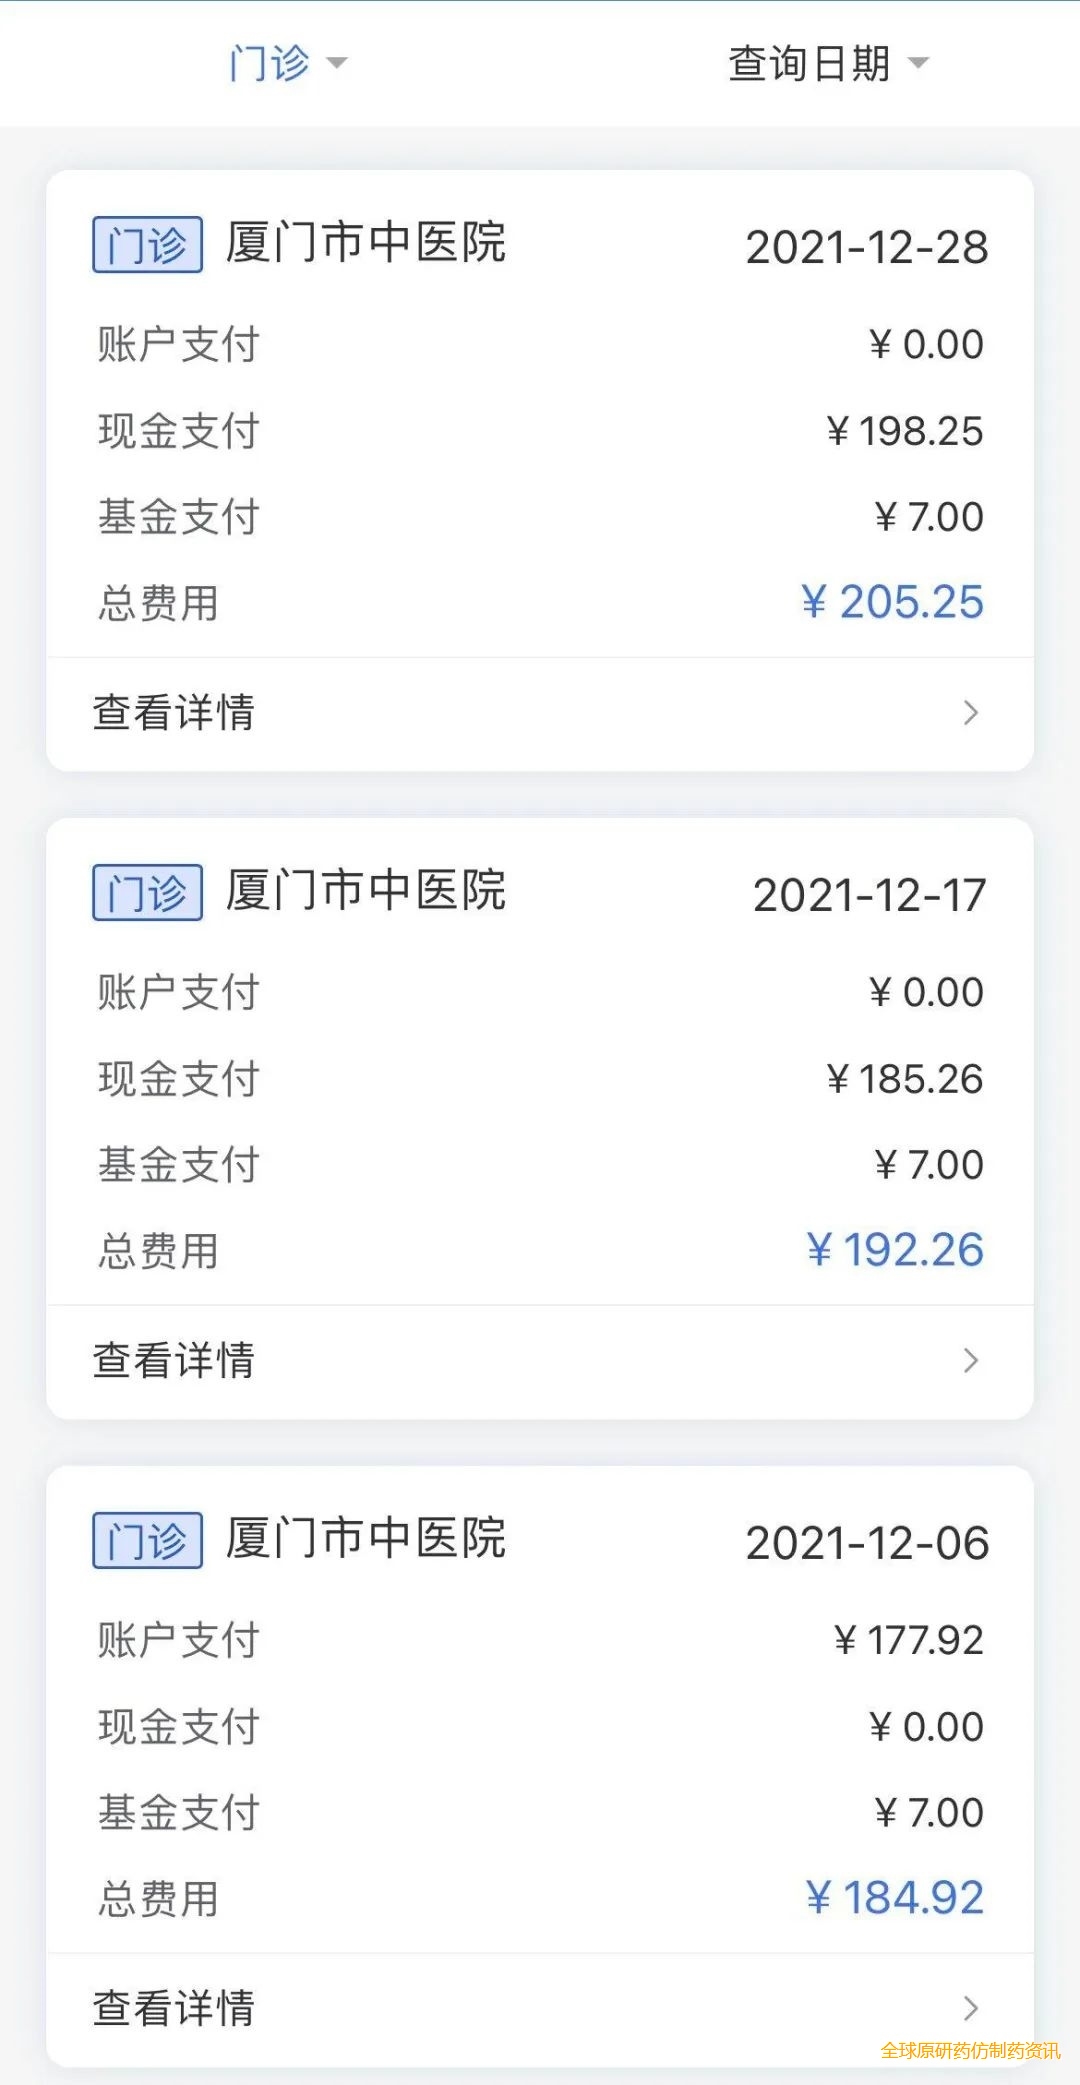
Task: Click 门诊 tag on 2021-12-17 record
Action: pos(147,893)
